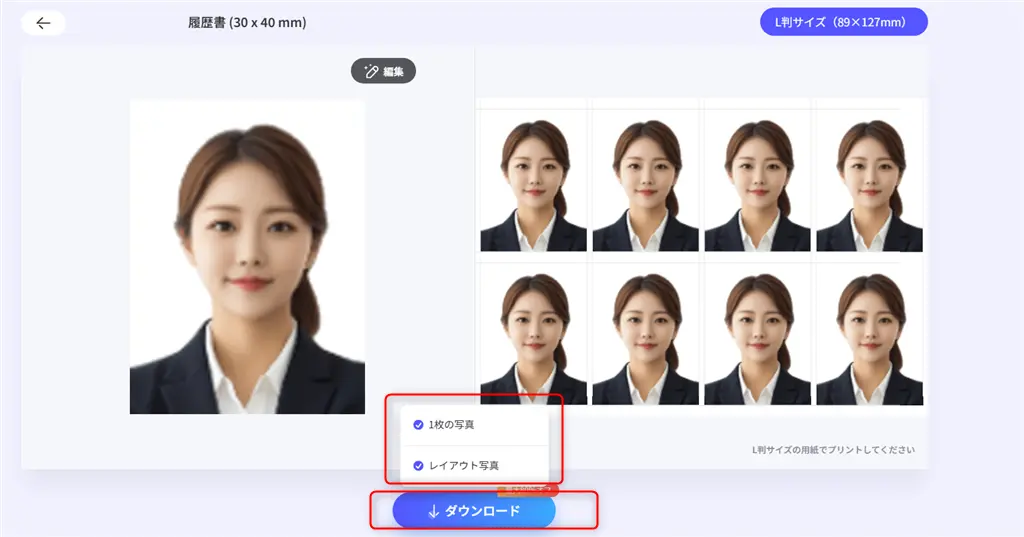Click the large ID photo preview
1024x537 pixels.
pyautogui.click(x=247, y=256)
